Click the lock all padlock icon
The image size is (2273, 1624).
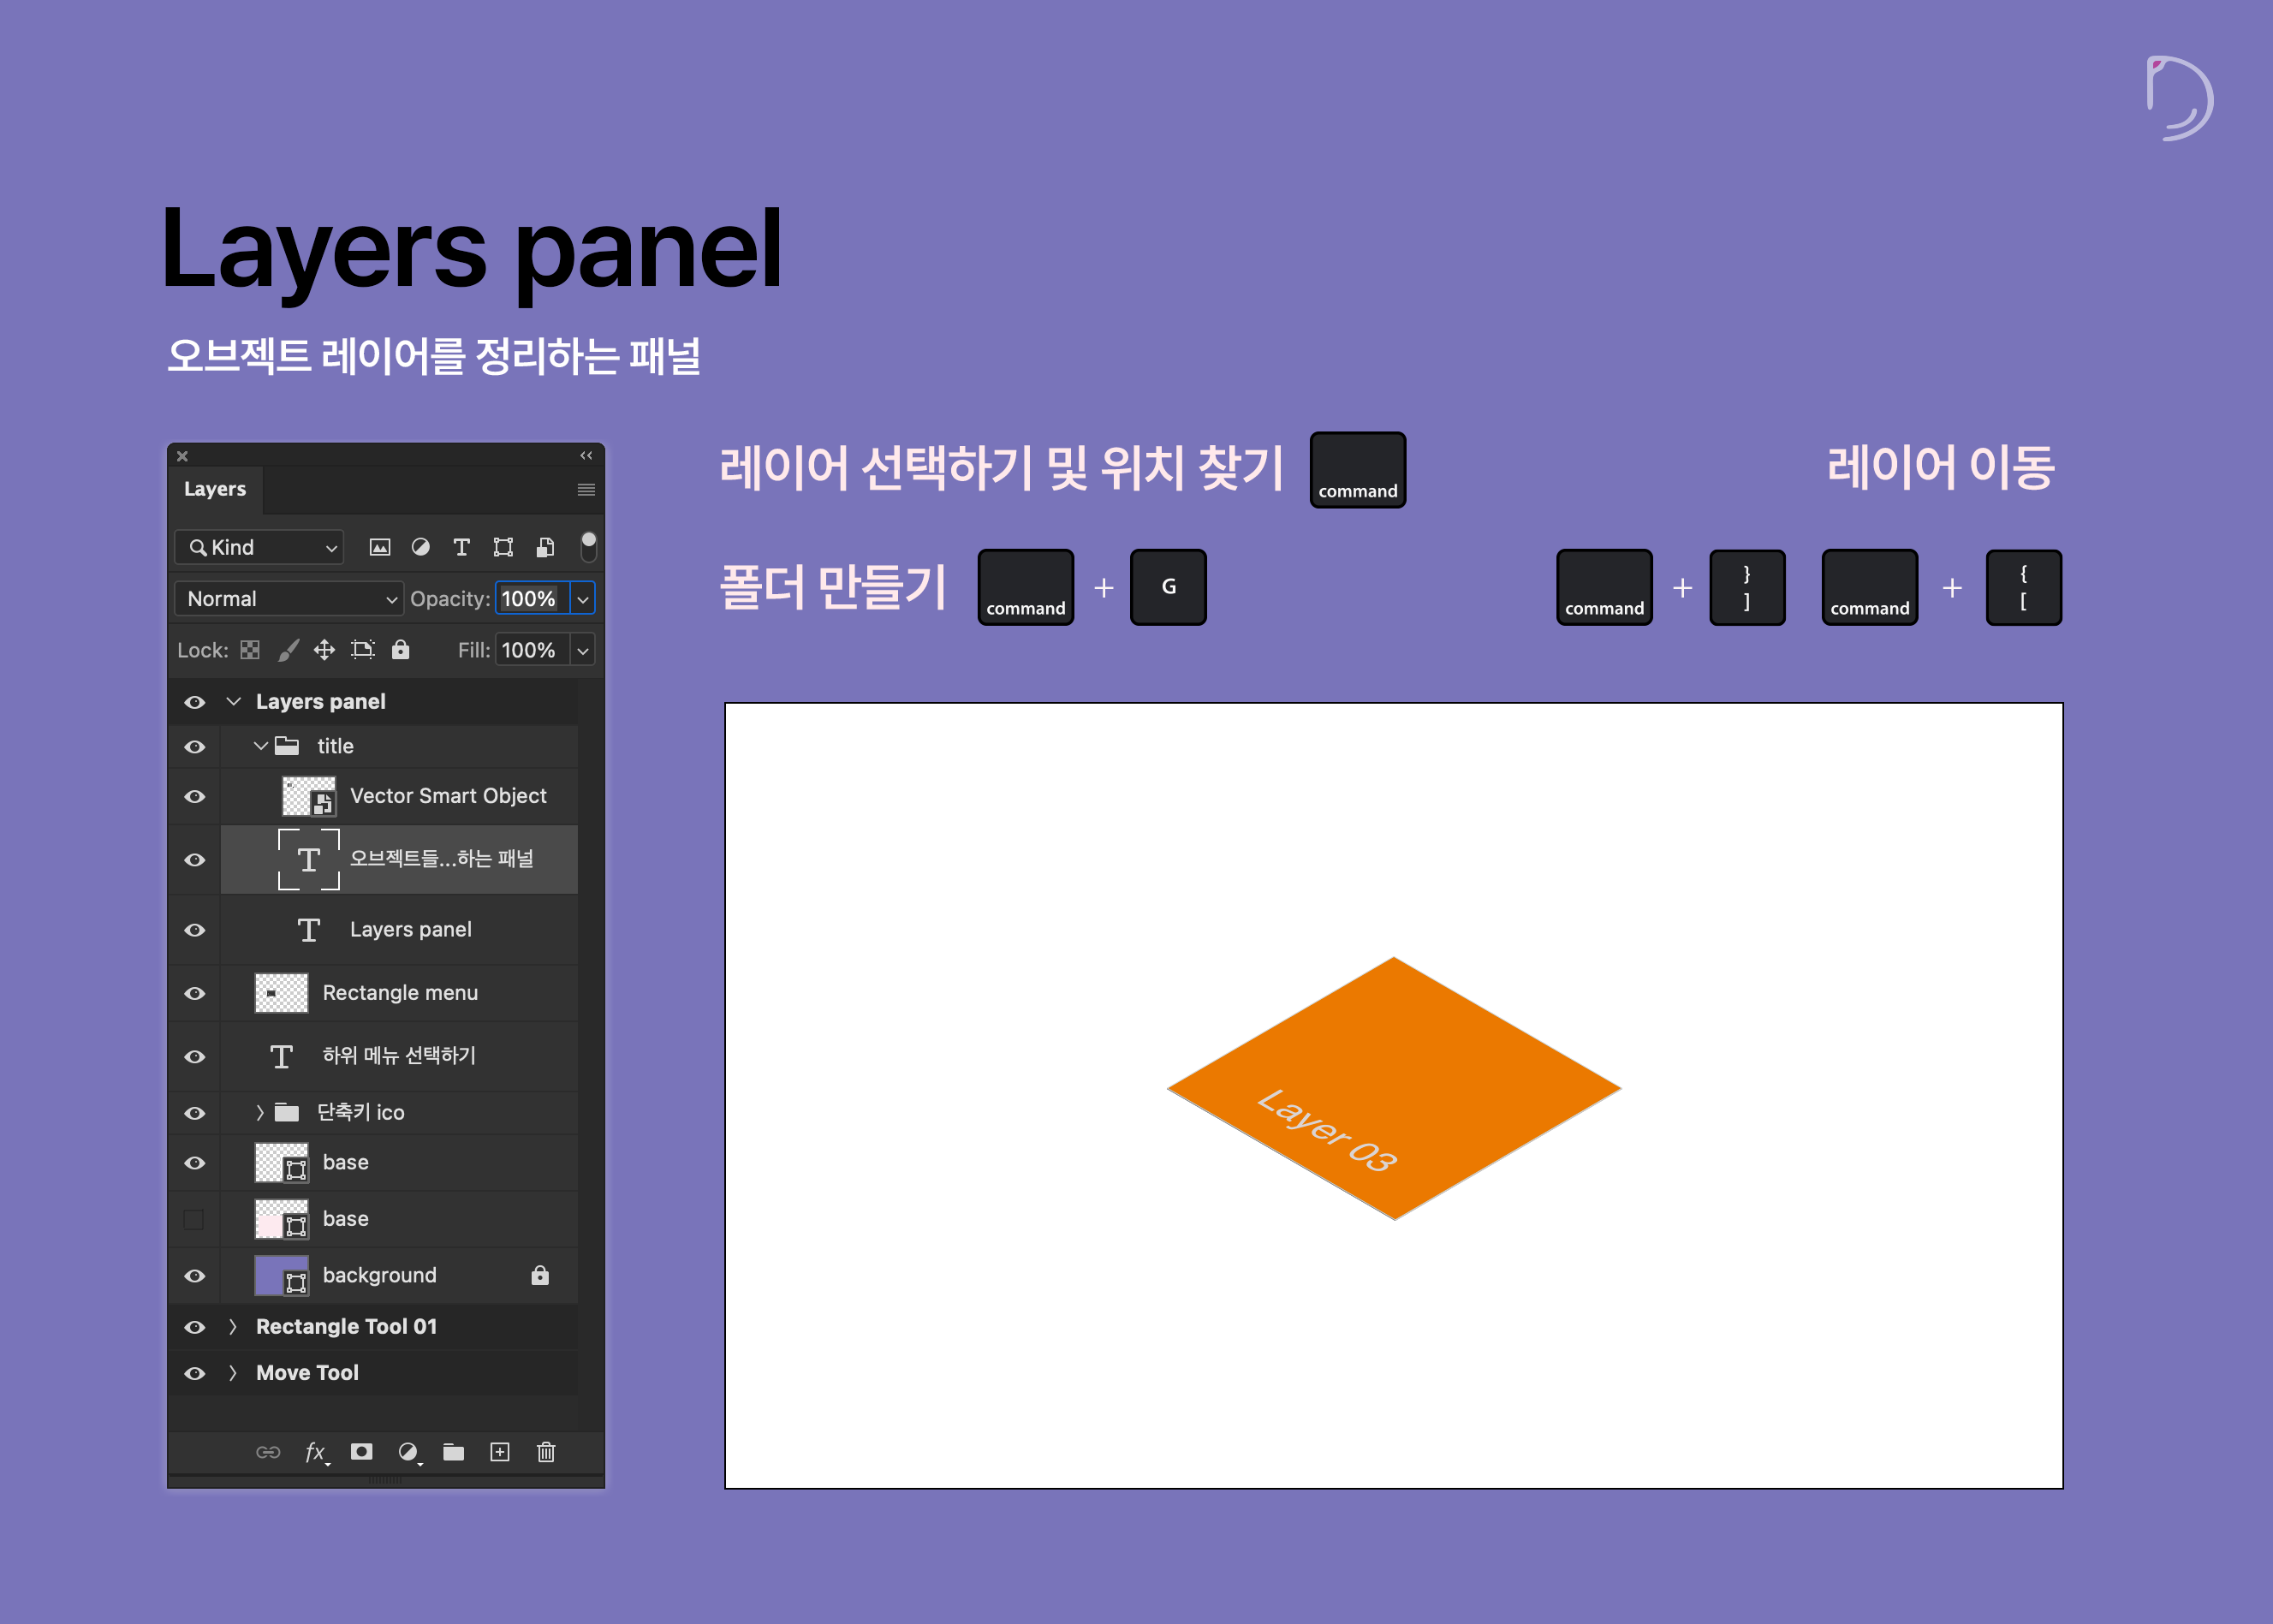(400, 650)
